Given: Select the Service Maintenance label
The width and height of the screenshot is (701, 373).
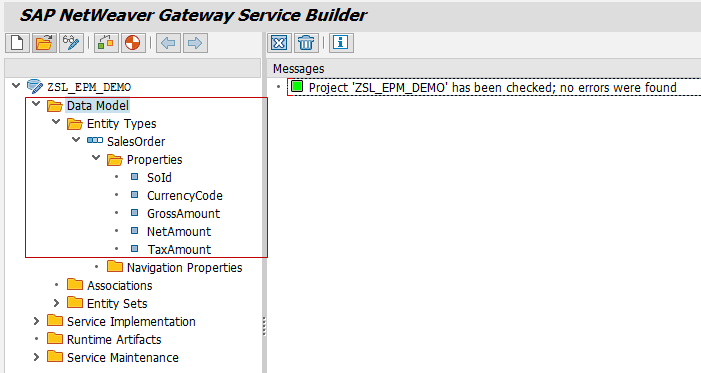Looking at the screenshot, I should click(x=122, y=357).
